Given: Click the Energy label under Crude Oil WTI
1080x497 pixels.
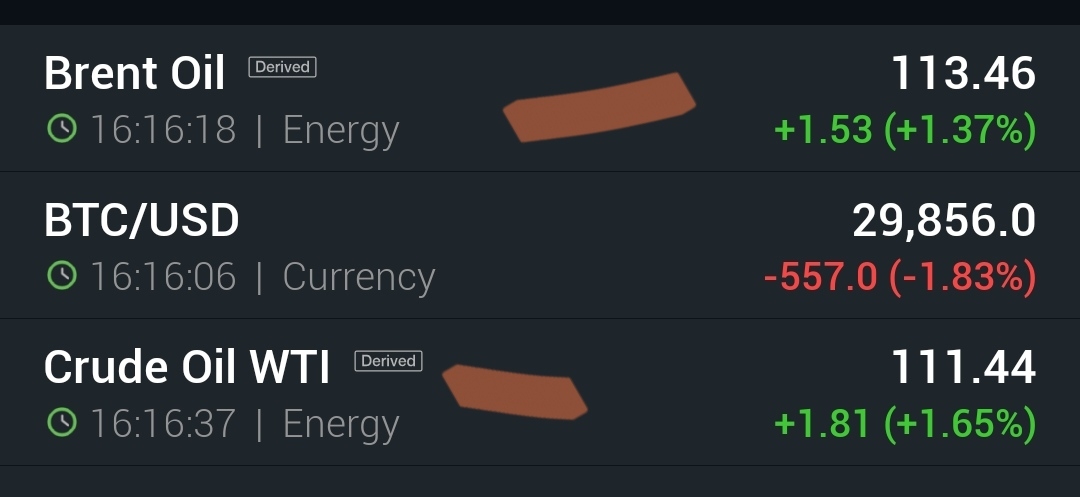Looking at the screenshot, I should [341, 424].
